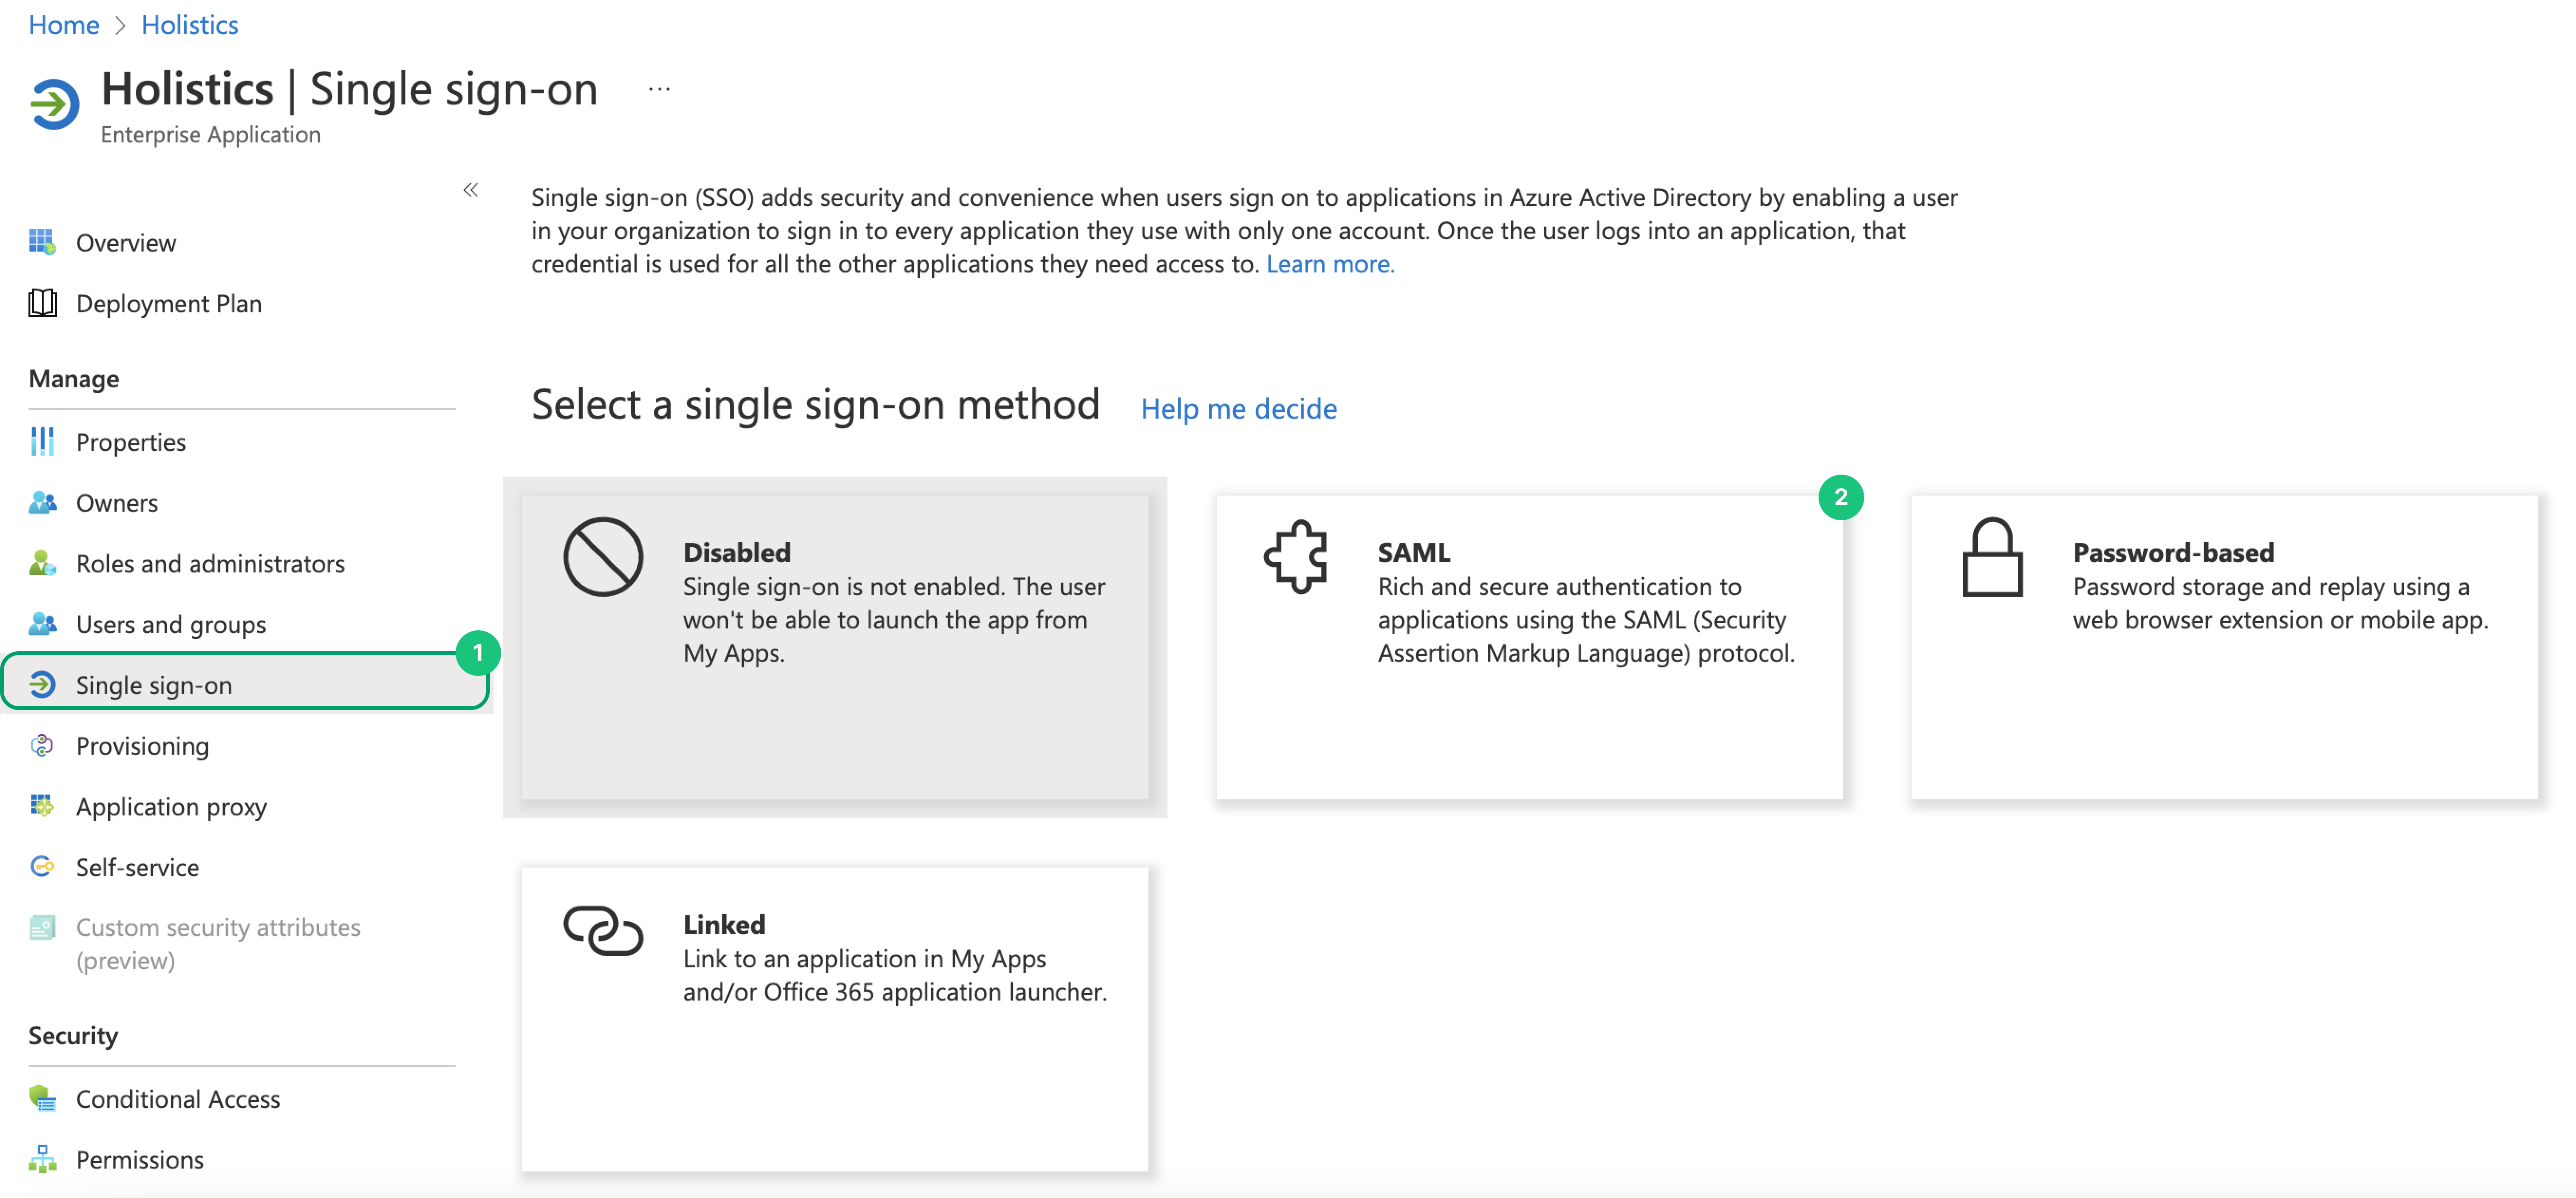The height and width of the screenshot is (1198, 2576).
Task: Click the Owners people icon
Action: point(42,502)
